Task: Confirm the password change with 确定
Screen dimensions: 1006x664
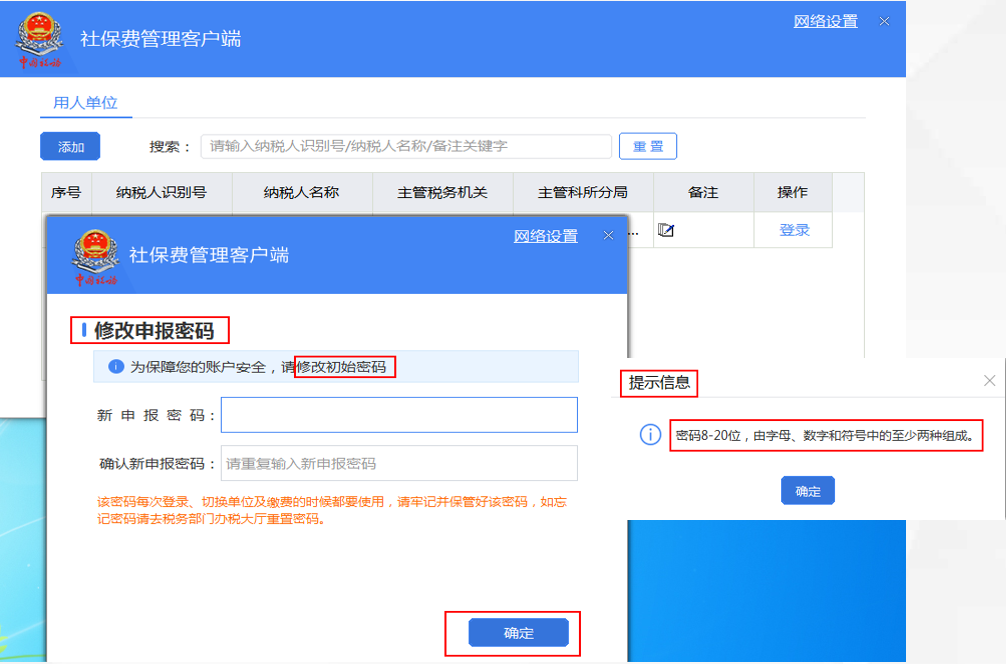Action: pyautogui.click(x=518, y=633)
